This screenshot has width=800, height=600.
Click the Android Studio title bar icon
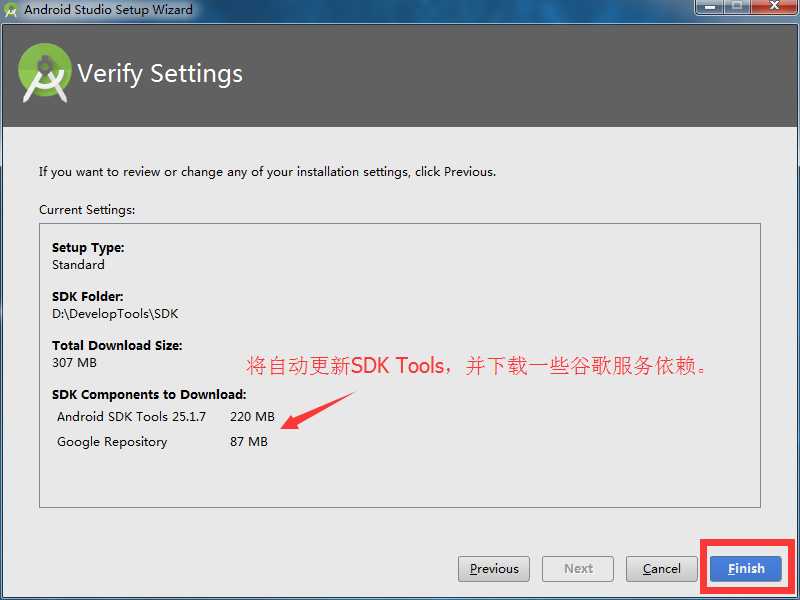pyautogui.click(x=11, y=9)
